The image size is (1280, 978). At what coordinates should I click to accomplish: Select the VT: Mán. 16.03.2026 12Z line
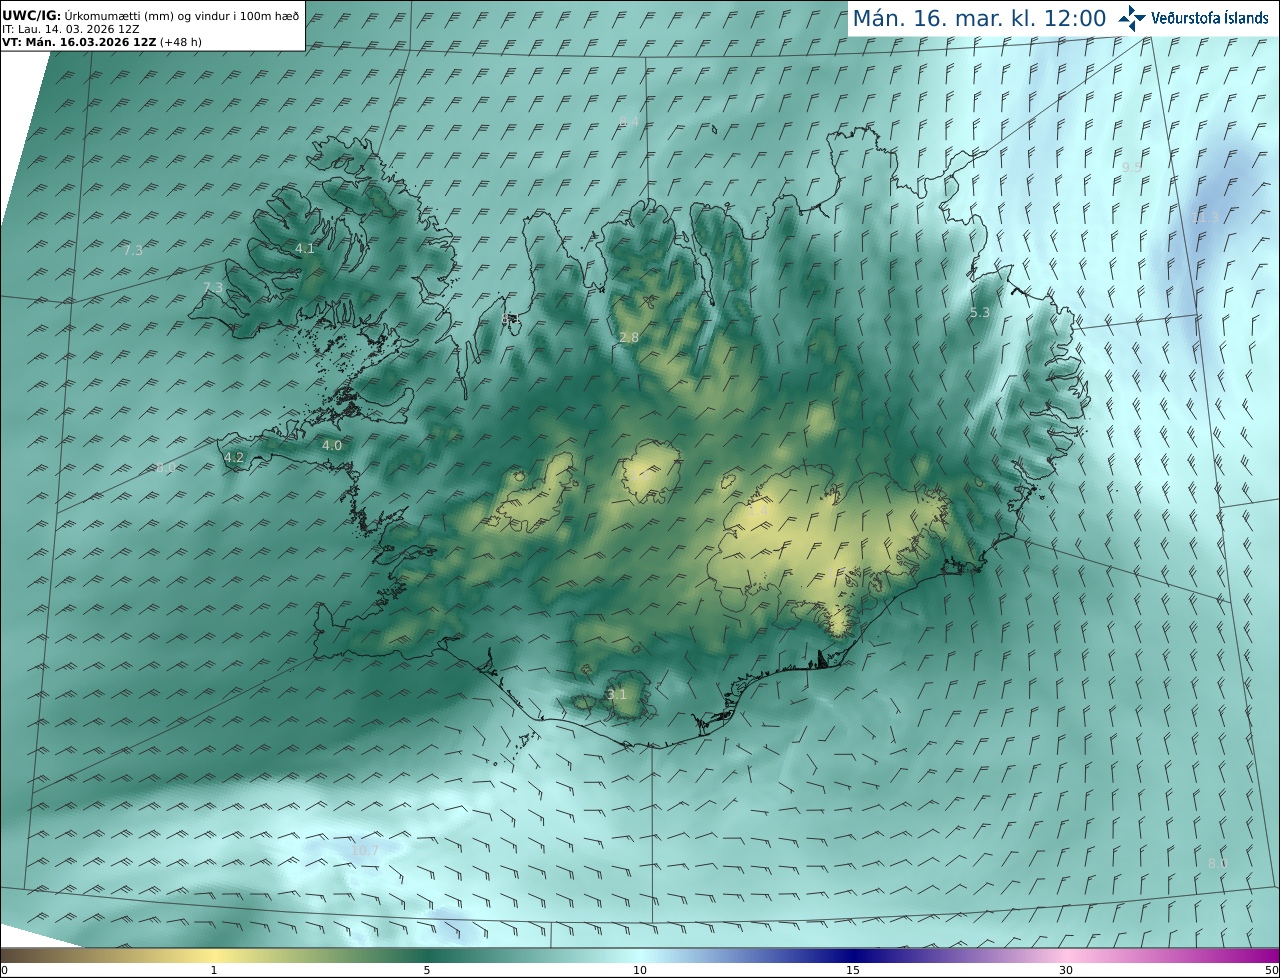[100, 42]
